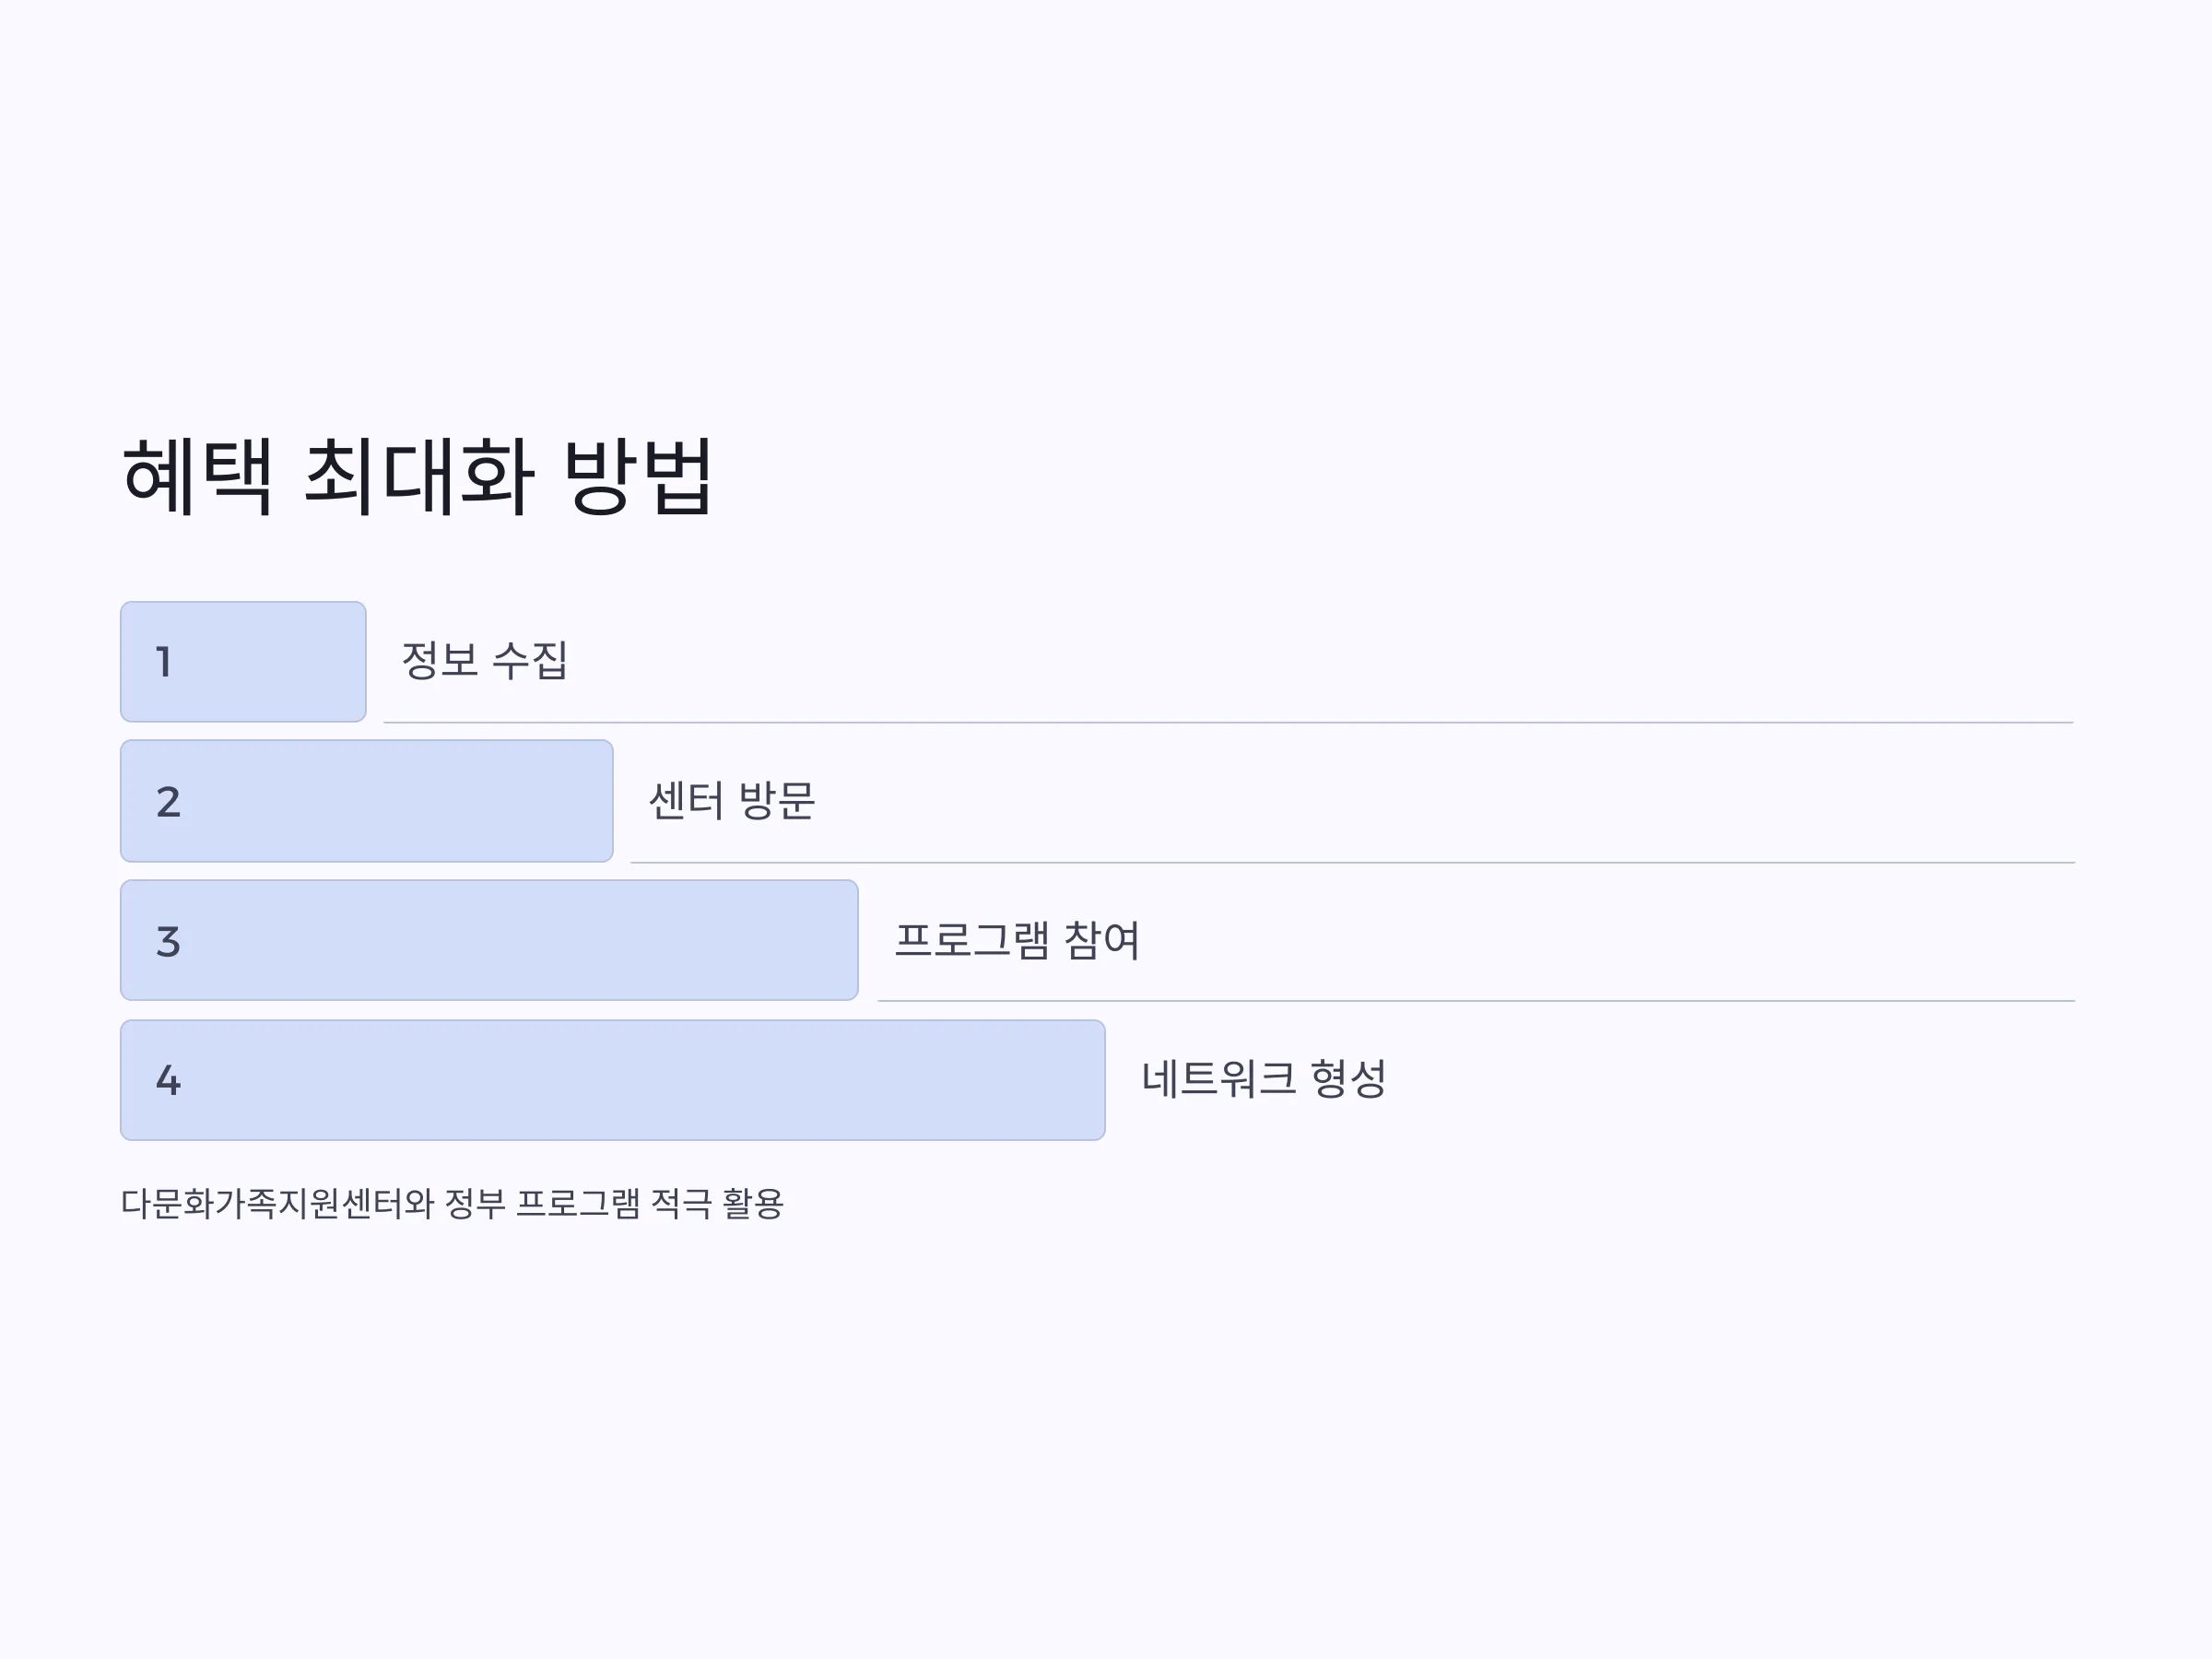Click the number 4 in fourth box

pos(168,1080)
